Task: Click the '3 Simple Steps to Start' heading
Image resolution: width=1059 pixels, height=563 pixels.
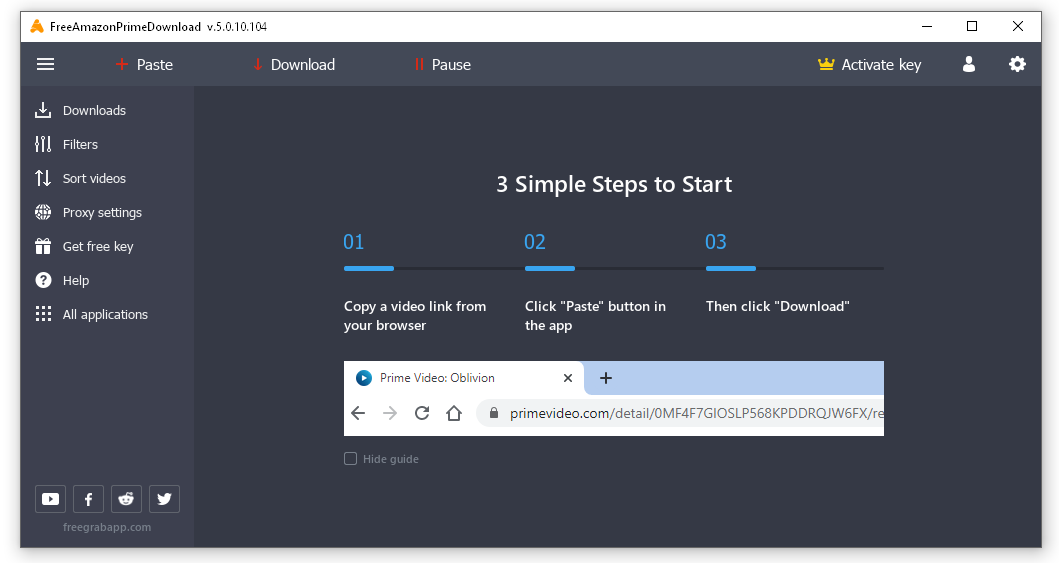Action: tap(614, 184)
